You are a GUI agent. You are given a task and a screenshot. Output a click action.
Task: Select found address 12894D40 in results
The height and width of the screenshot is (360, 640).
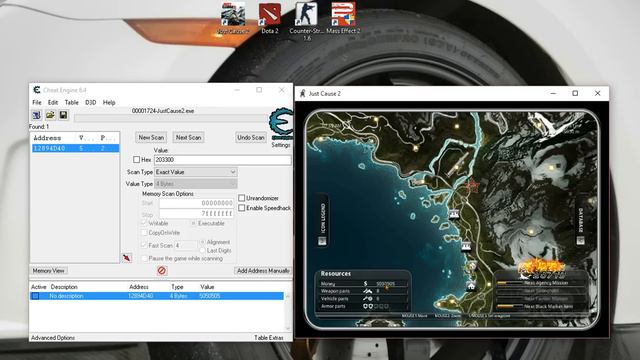click(x=76, y=148)
